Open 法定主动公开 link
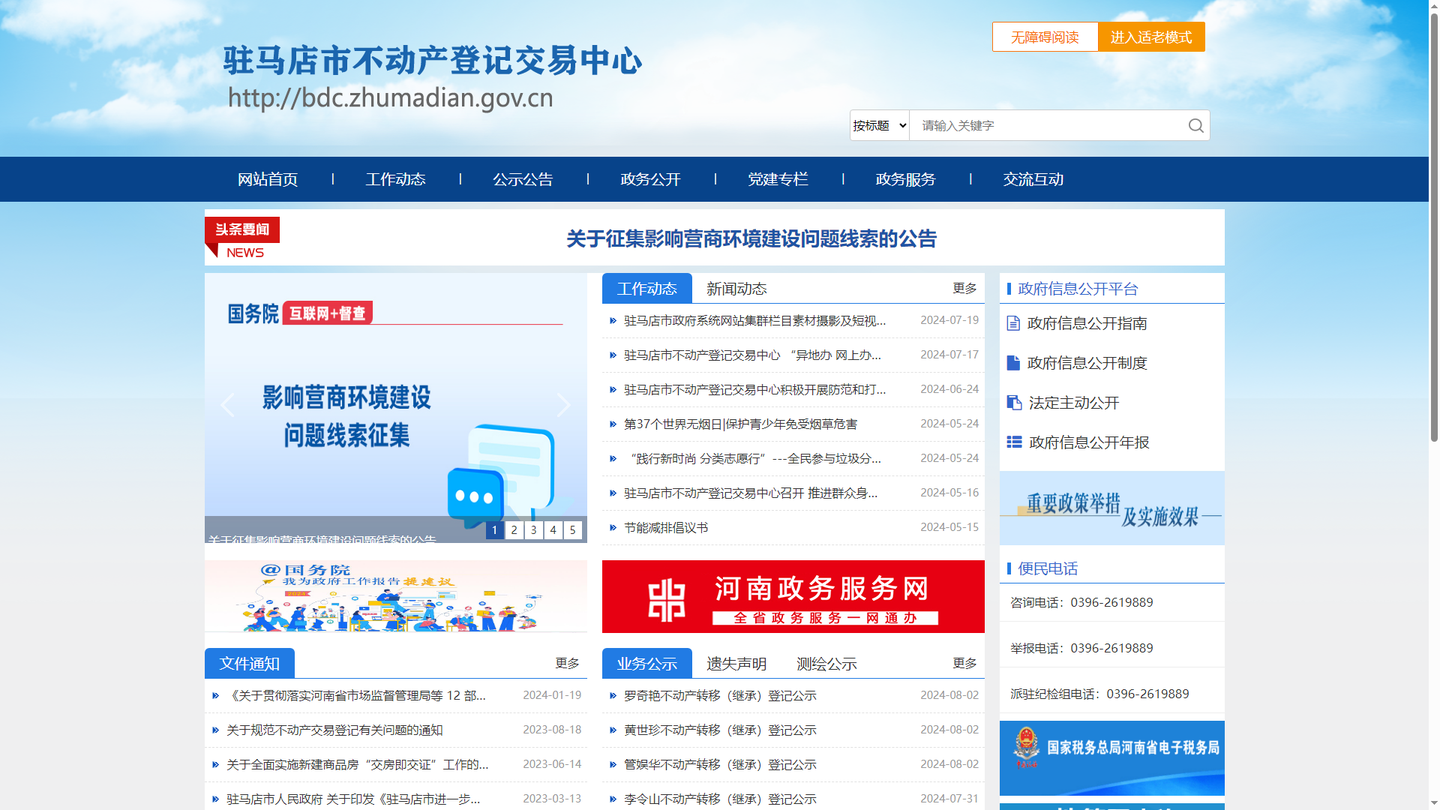Viewport: 1440px width, 810px height. click(1074, 403)
